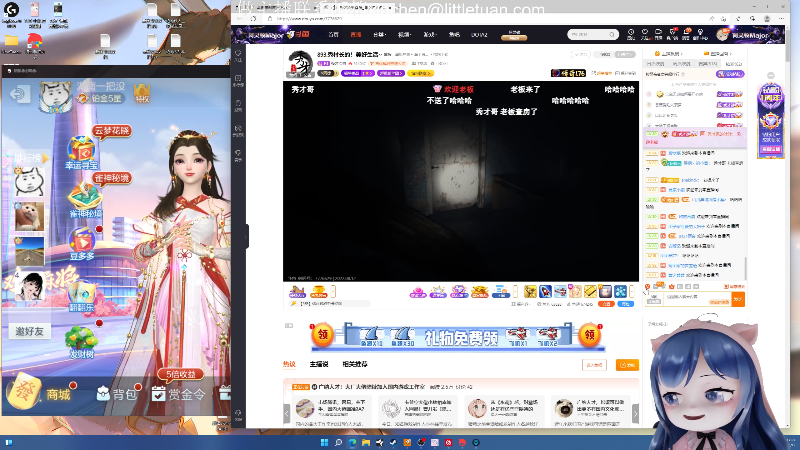Open the 特权 crown icon
Image resolution: width=800 pixels, height=450 pixels.
click(142, 93)
